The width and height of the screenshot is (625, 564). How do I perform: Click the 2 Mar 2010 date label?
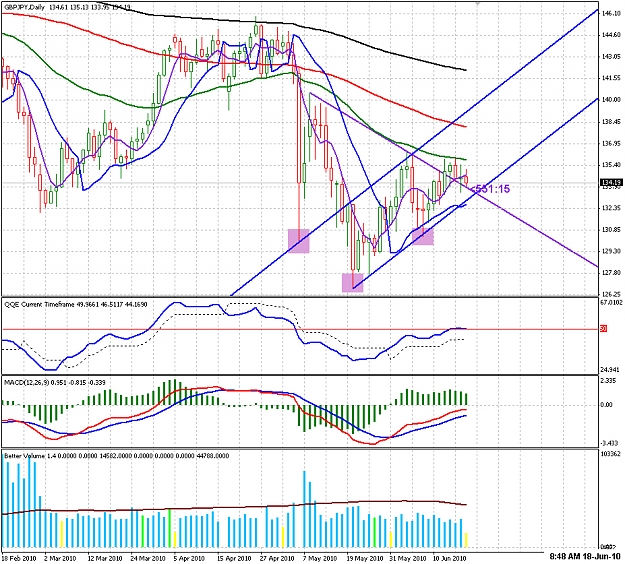click(x=60, y=558)
